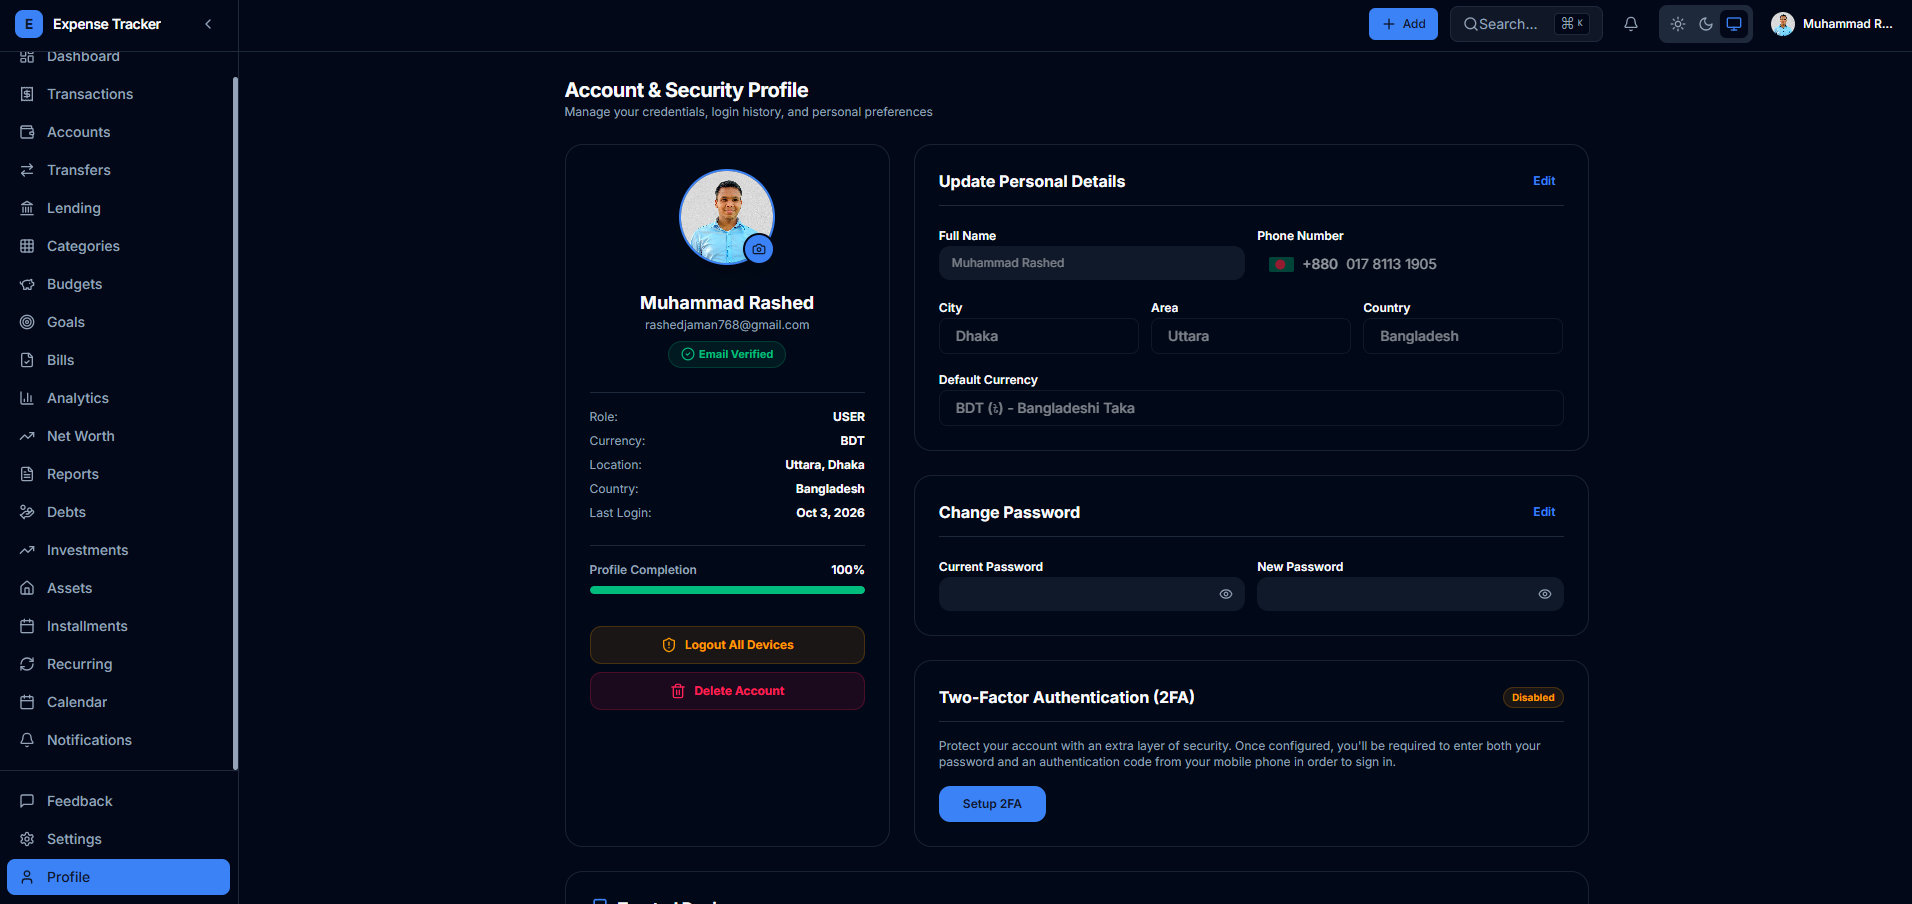This screenshot has width=1912, height=904.
Task: Click the Feedback chat icon
Action: [x=27, y=801]
